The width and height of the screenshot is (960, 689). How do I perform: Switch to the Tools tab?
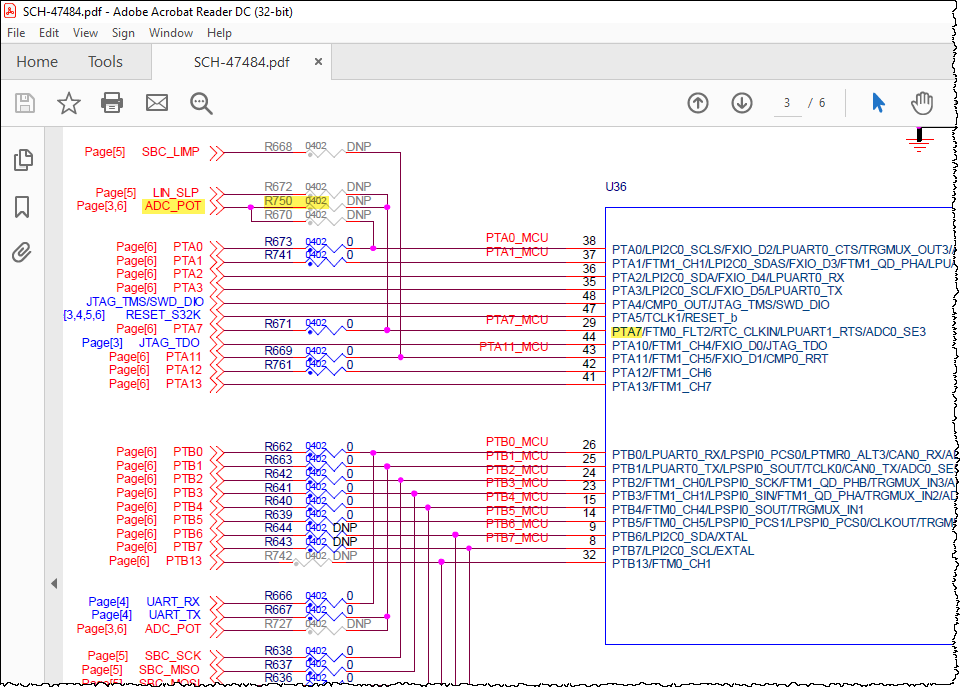[105, 61]
